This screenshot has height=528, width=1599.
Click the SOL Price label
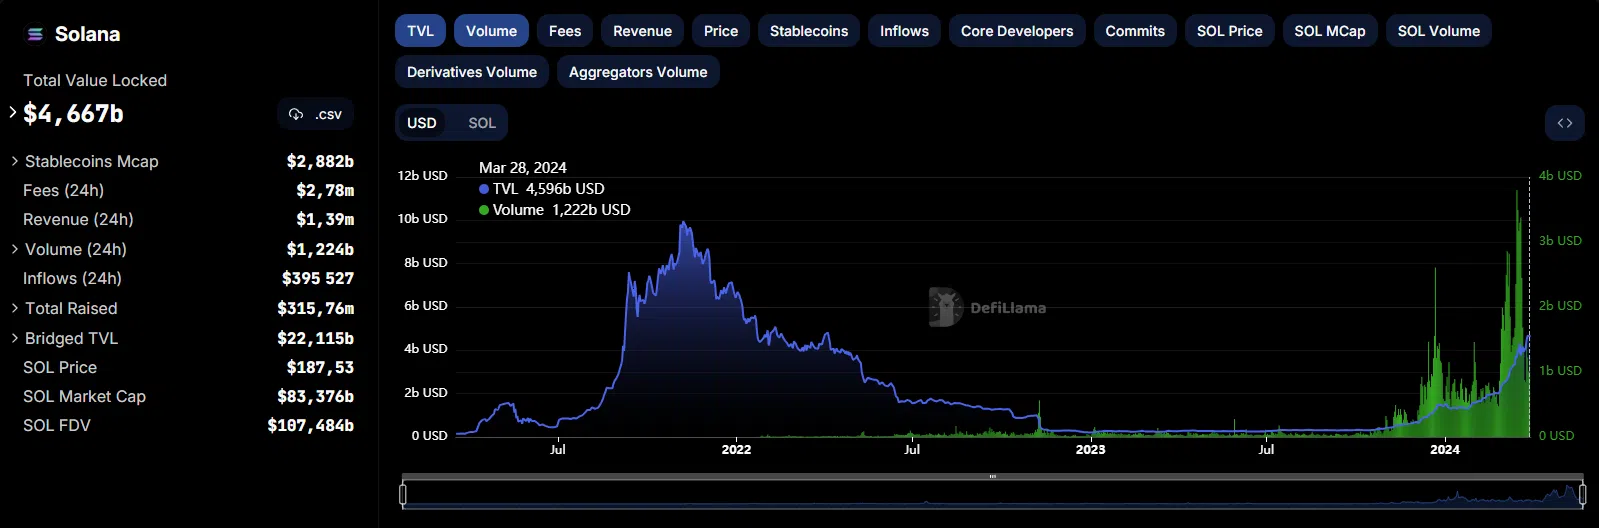(60, 367)
